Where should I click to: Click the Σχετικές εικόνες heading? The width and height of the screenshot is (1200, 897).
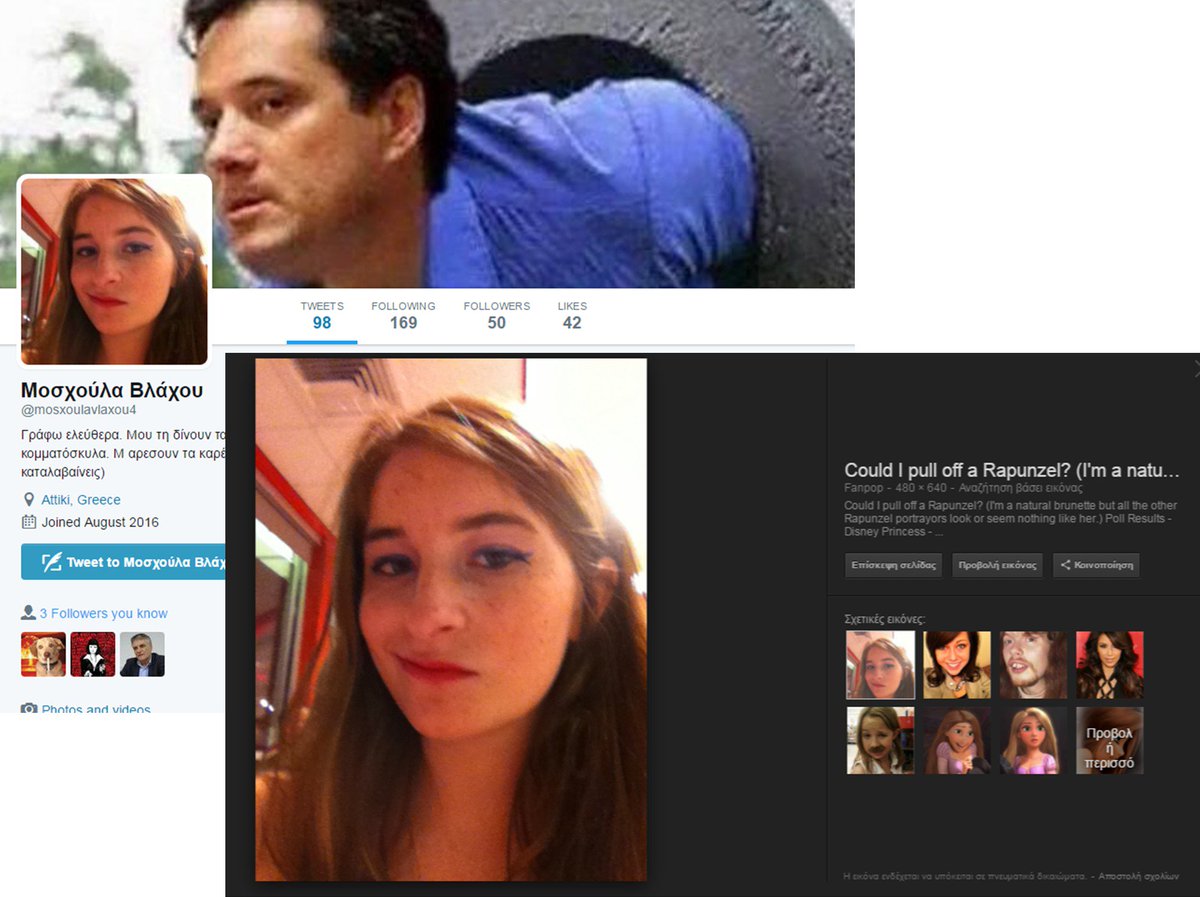885,620
